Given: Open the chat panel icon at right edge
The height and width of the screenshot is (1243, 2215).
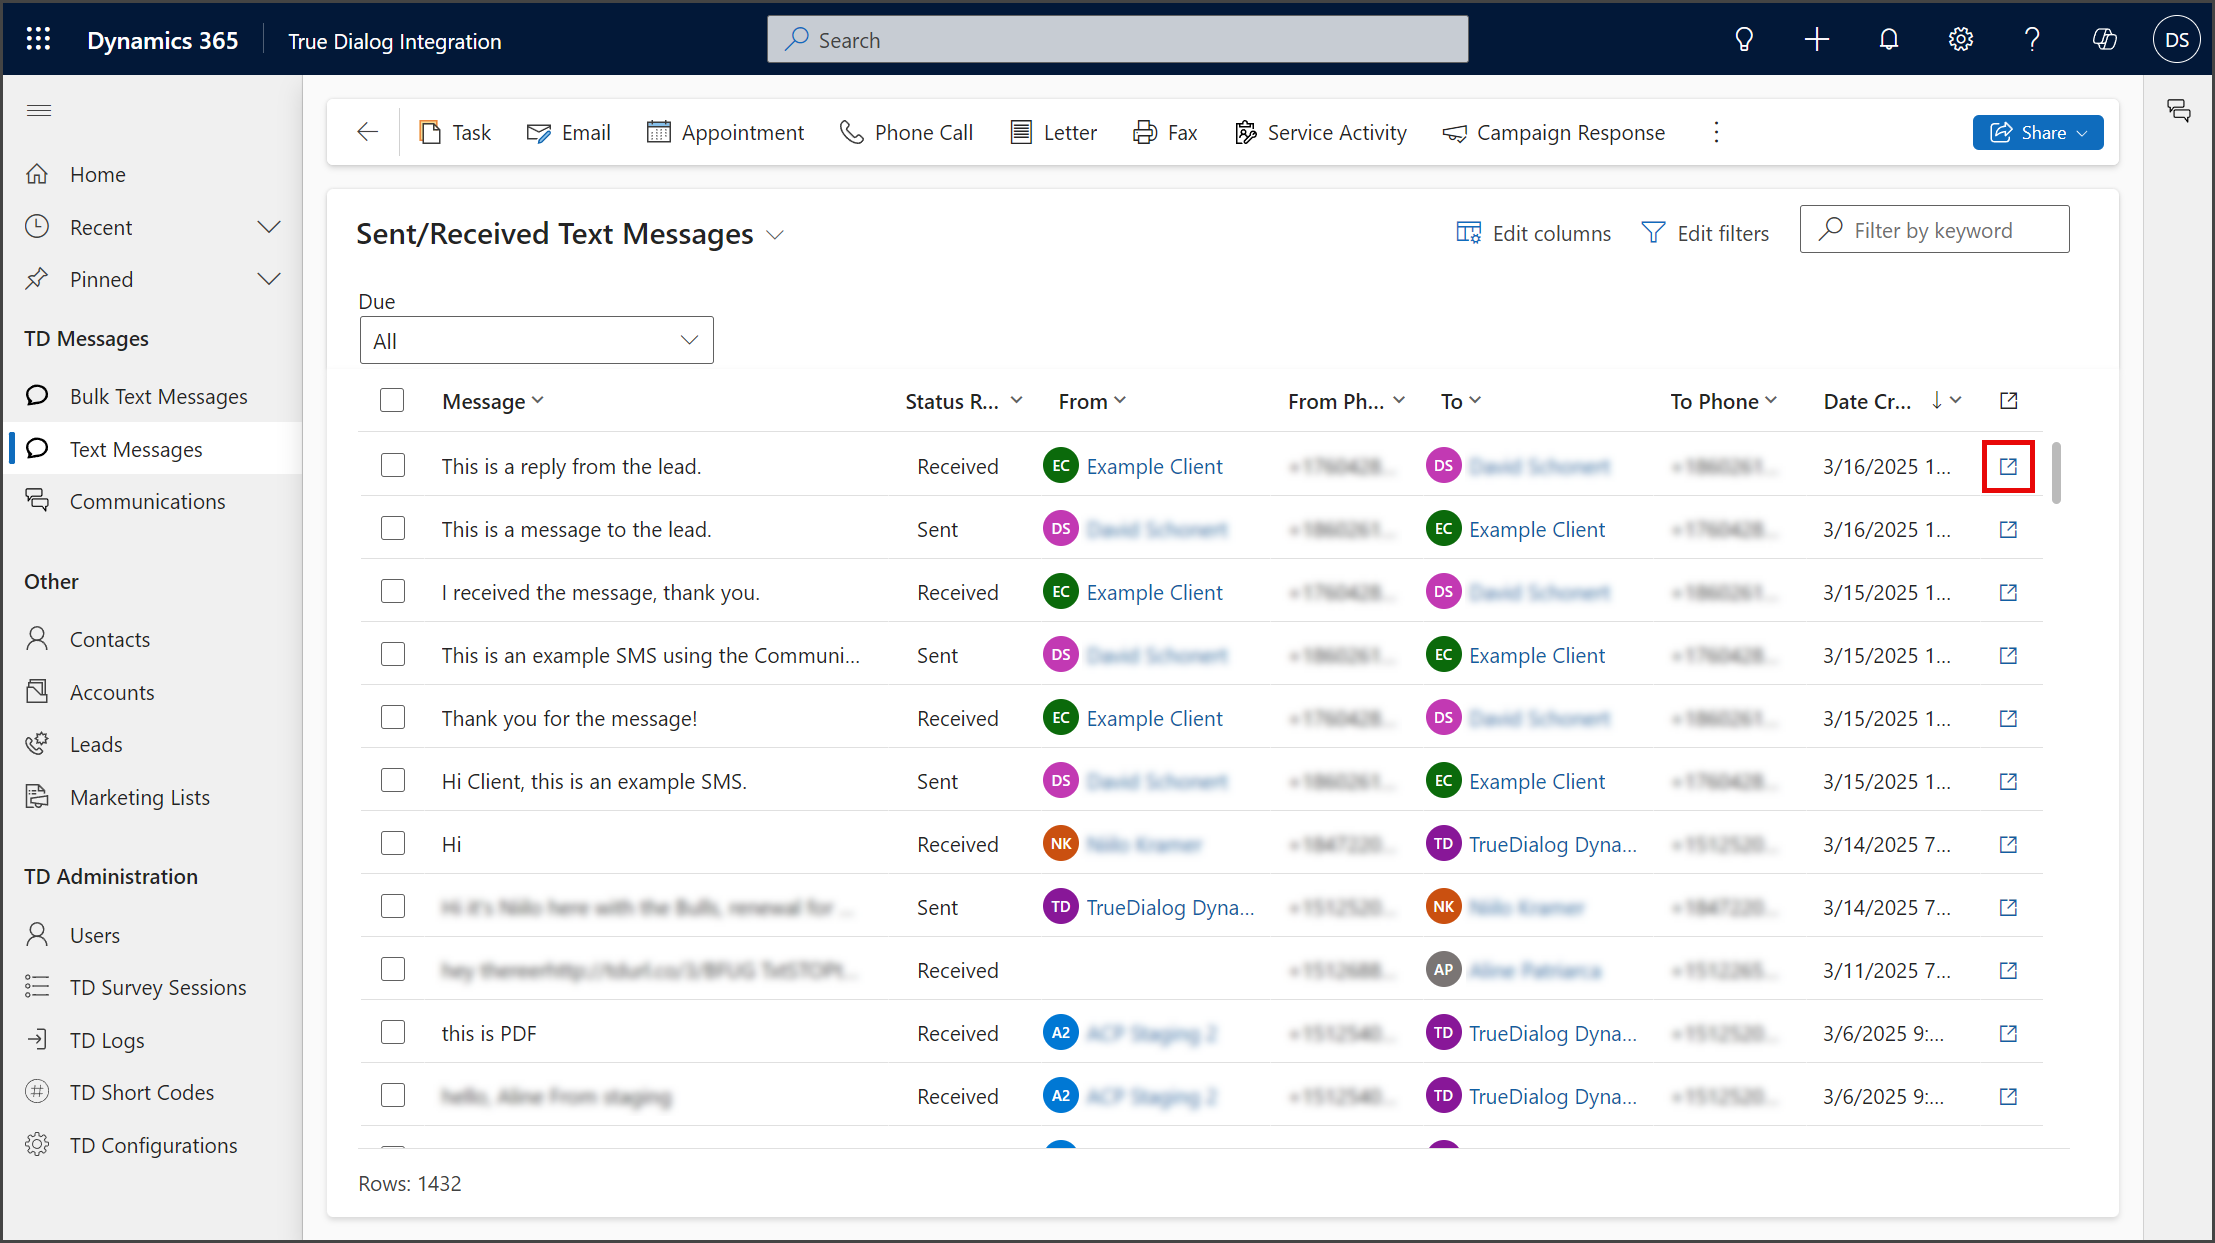Looking at the screenshot, I should click(2178, 110).
